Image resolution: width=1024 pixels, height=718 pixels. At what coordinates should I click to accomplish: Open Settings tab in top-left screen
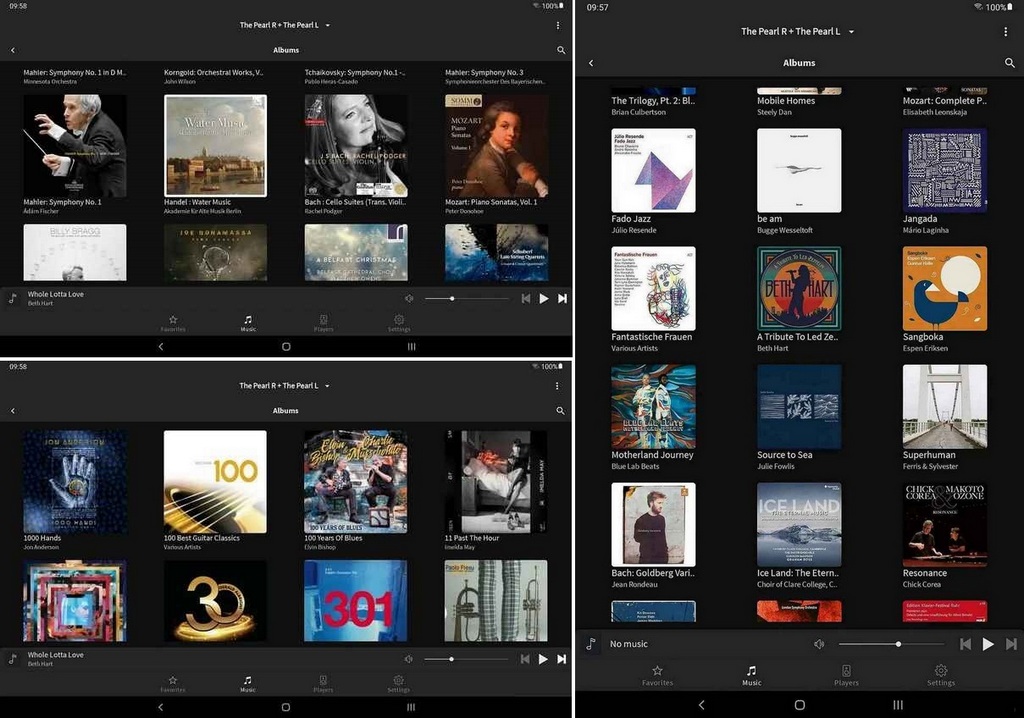point(399,323)
